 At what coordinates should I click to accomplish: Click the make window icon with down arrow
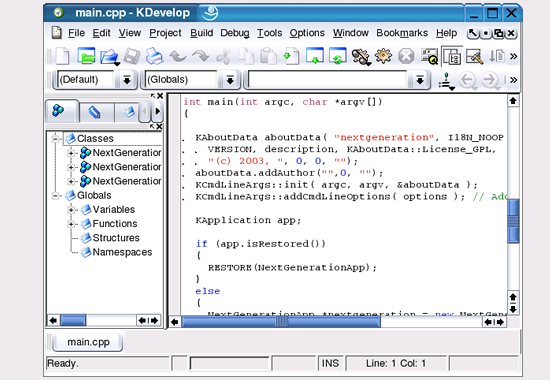(315, 56)
